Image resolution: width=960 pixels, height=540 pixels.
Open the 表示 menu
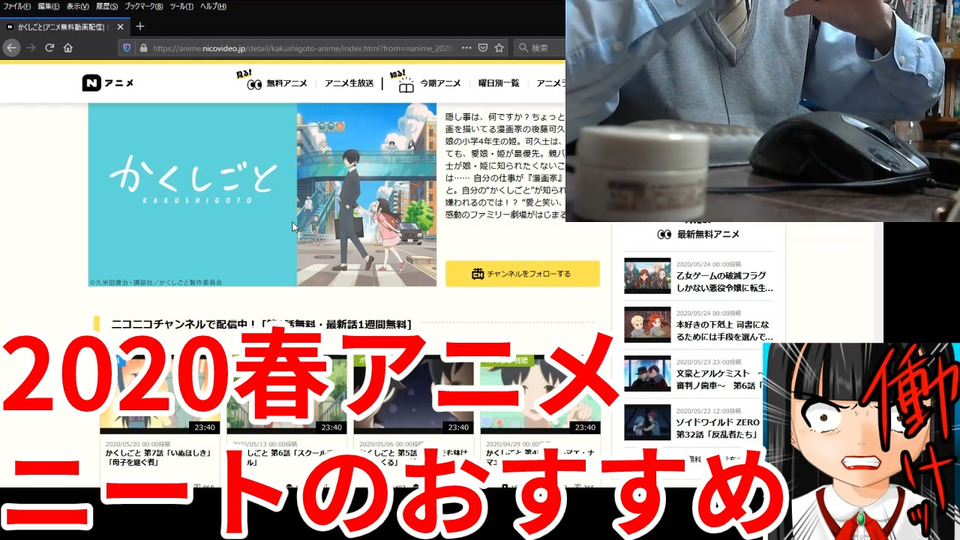point(78,6)
